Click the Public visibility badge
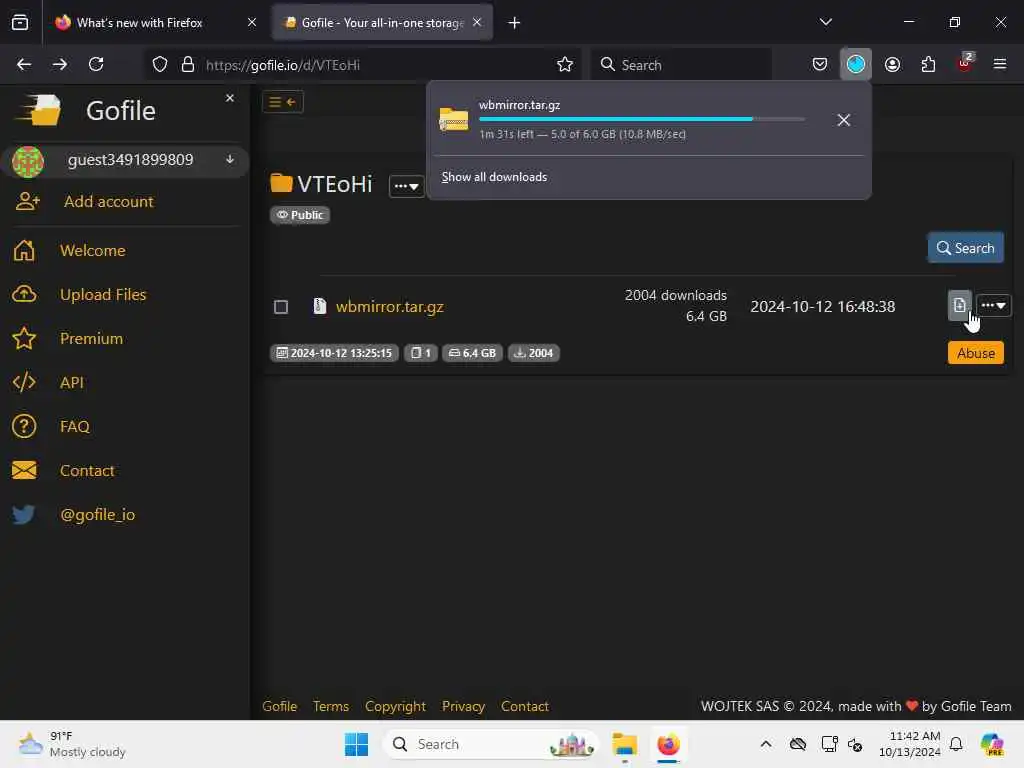Screen dimensions: 1024x768 click(300, 215)
